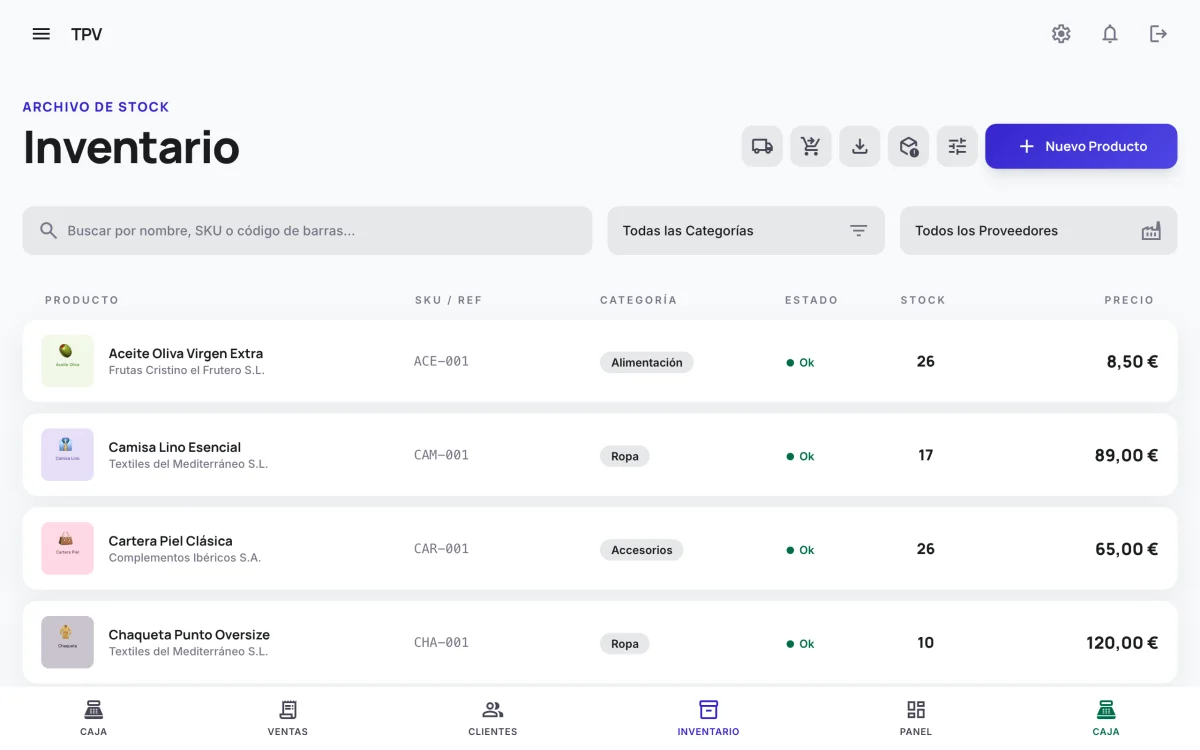Click SKU CHA-001
Viewport: 1200px width, 750px height.
[x=441, y=643]
